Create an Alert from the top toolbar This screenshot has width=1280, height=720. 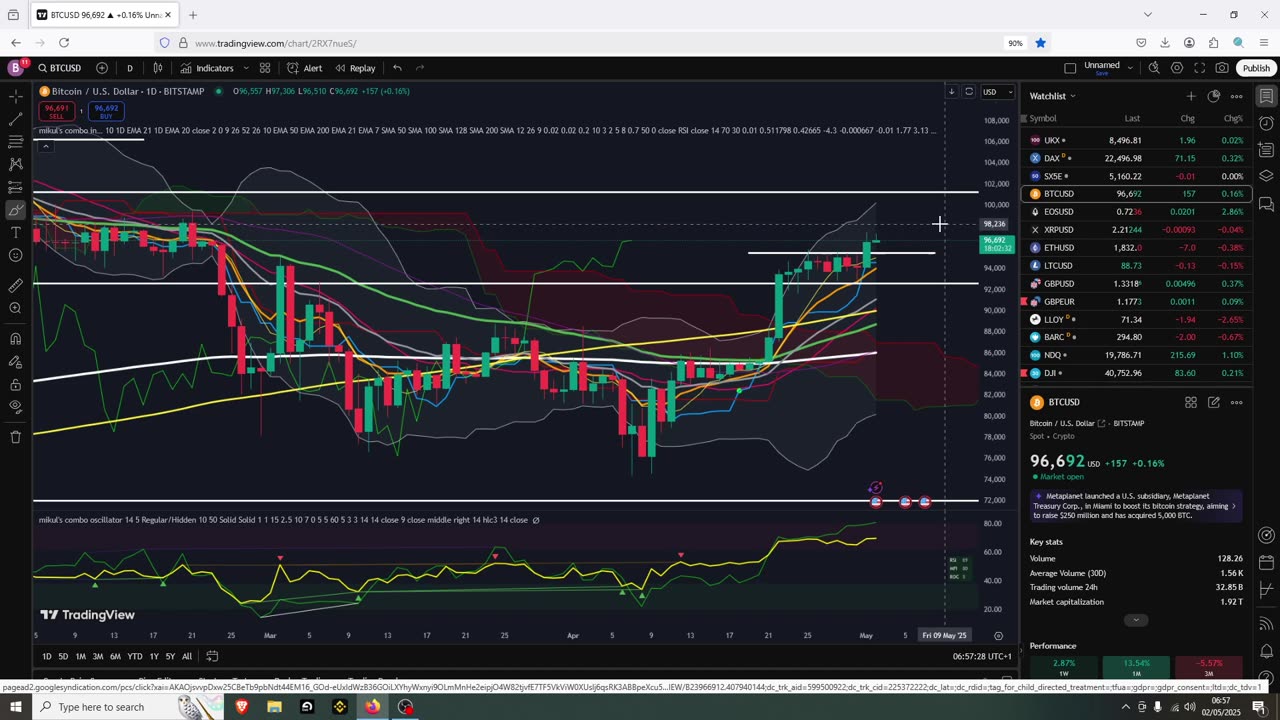click(304, 68)
